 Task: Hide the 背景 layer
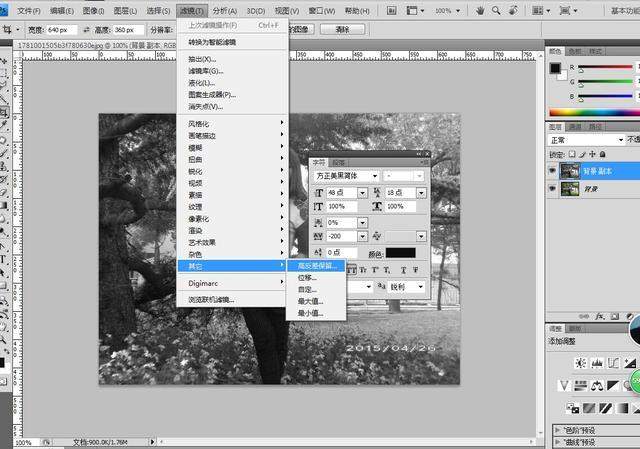coord(552,188)
